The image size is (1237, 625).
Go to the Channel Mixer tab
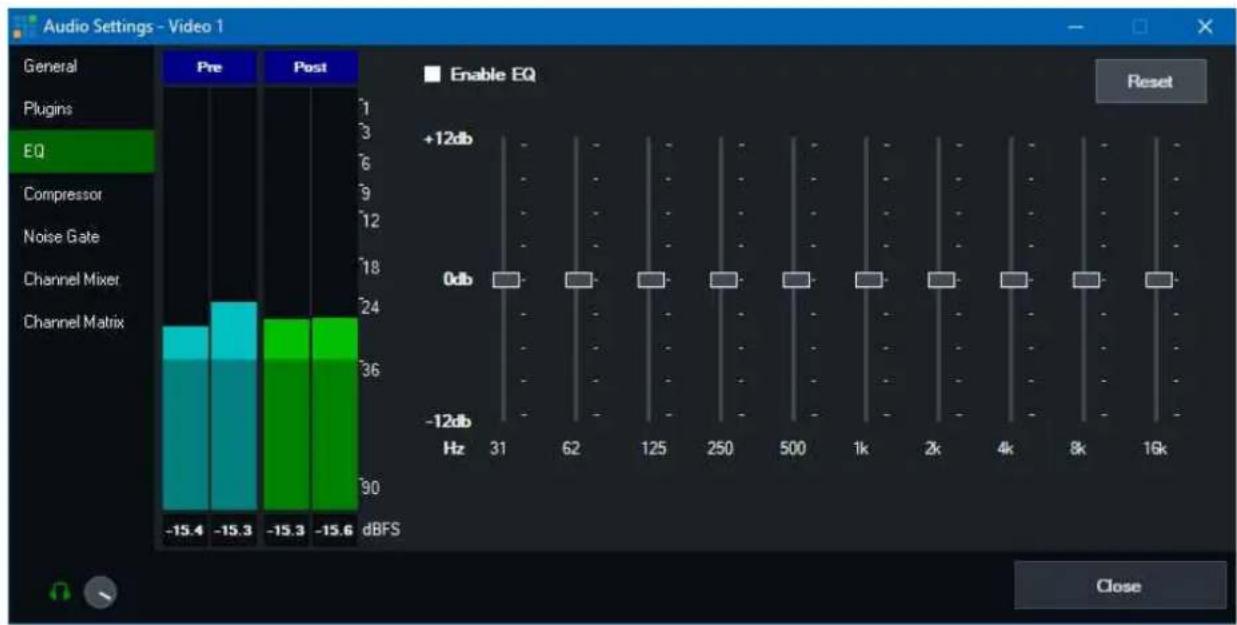(79, 280)
